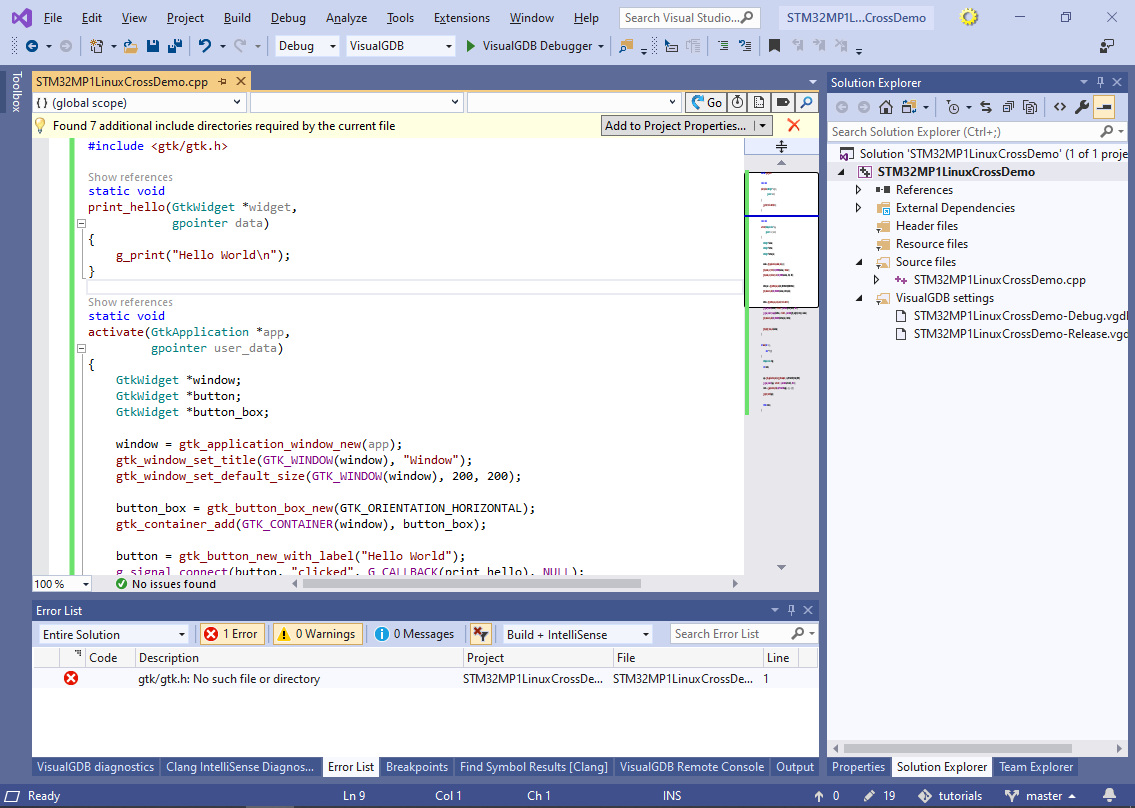Image resolution: width=1135 pixels, height=808 pixels.
Task: Click the tutorials repository in status bar
Action: click(x=950, y=795)
